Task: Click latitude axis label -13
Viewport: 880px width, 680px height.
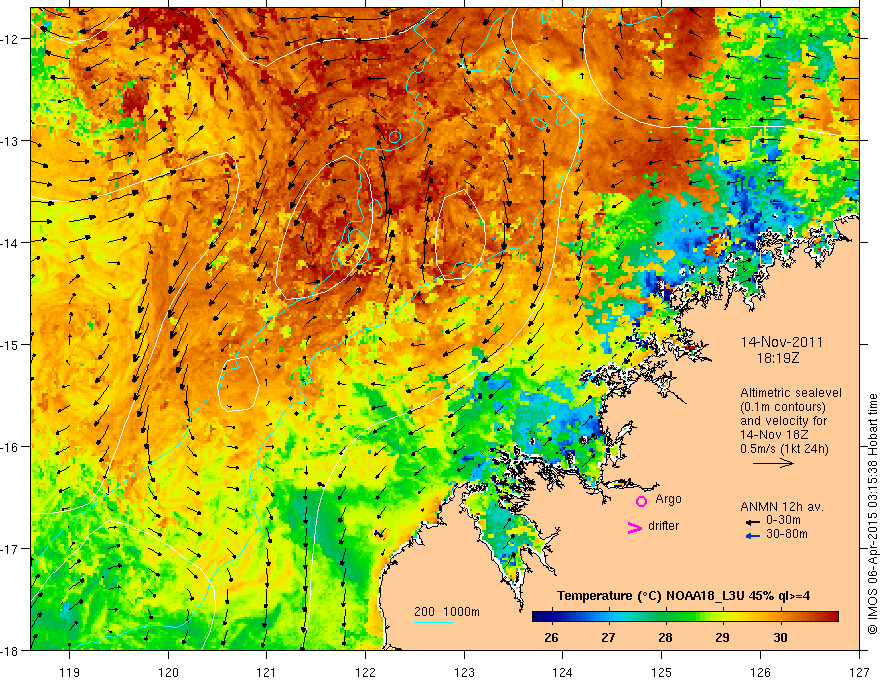Action: point(10,141)
